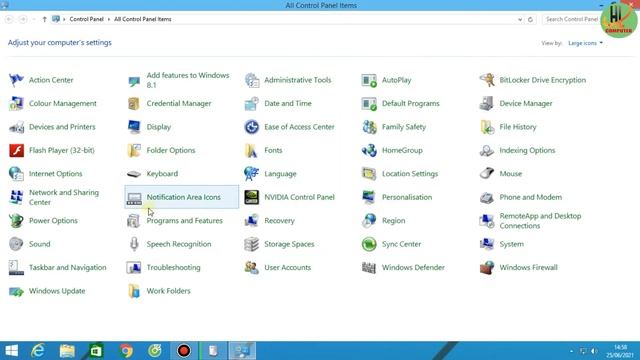640x360 pixels.
Task: Select All Control Panel Items breadcrumb
Action: (x=142, y=19)
